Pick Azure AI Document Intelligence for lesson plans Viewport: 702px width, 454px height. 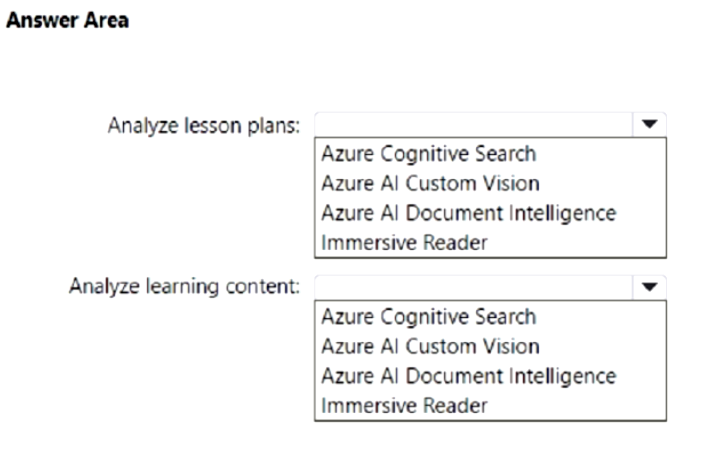[x=469, y=213]
